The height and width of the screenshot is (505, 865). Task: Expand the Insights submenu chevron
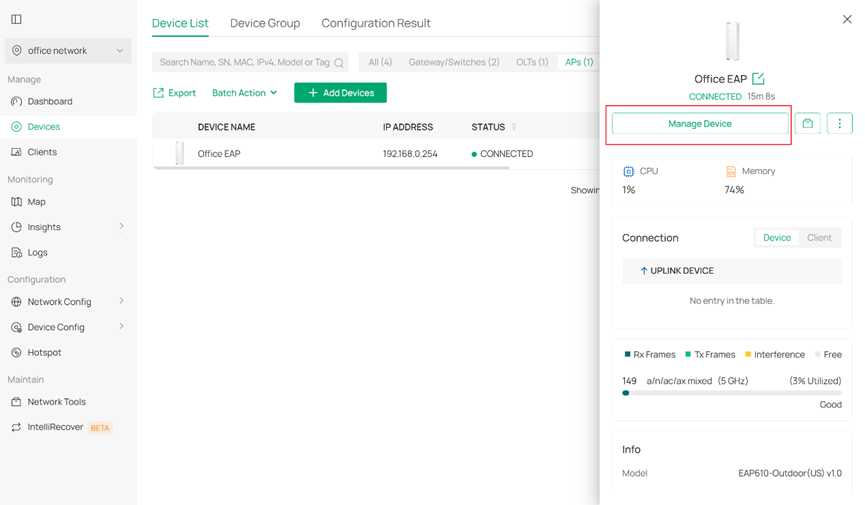[x=121, y=227]
